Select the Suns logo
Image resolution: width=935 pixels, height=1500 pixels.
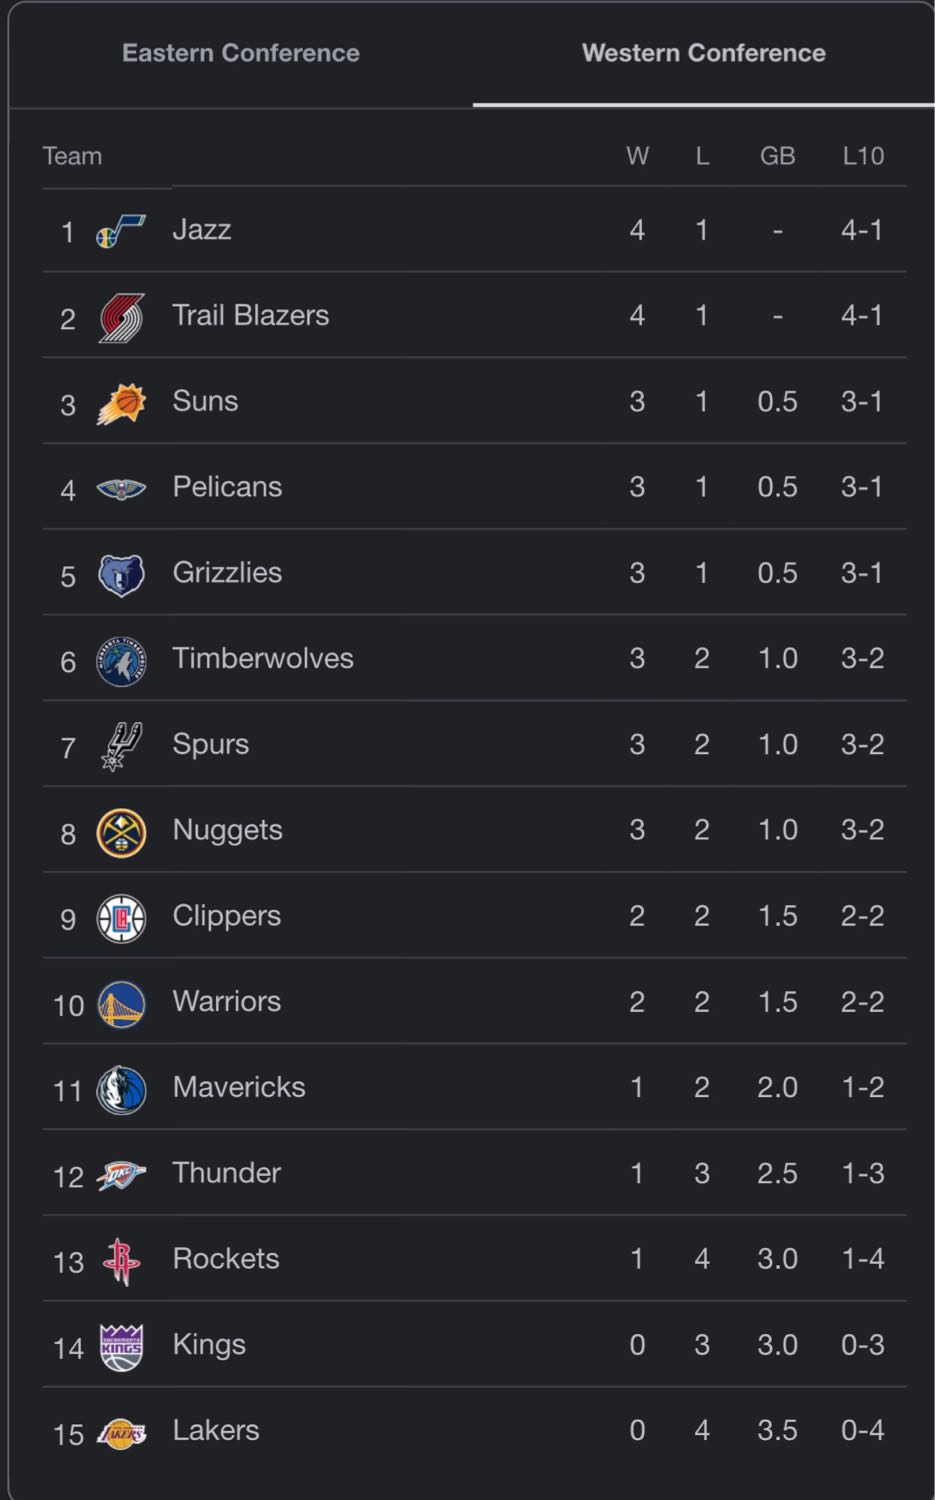[x=121, y=404]
